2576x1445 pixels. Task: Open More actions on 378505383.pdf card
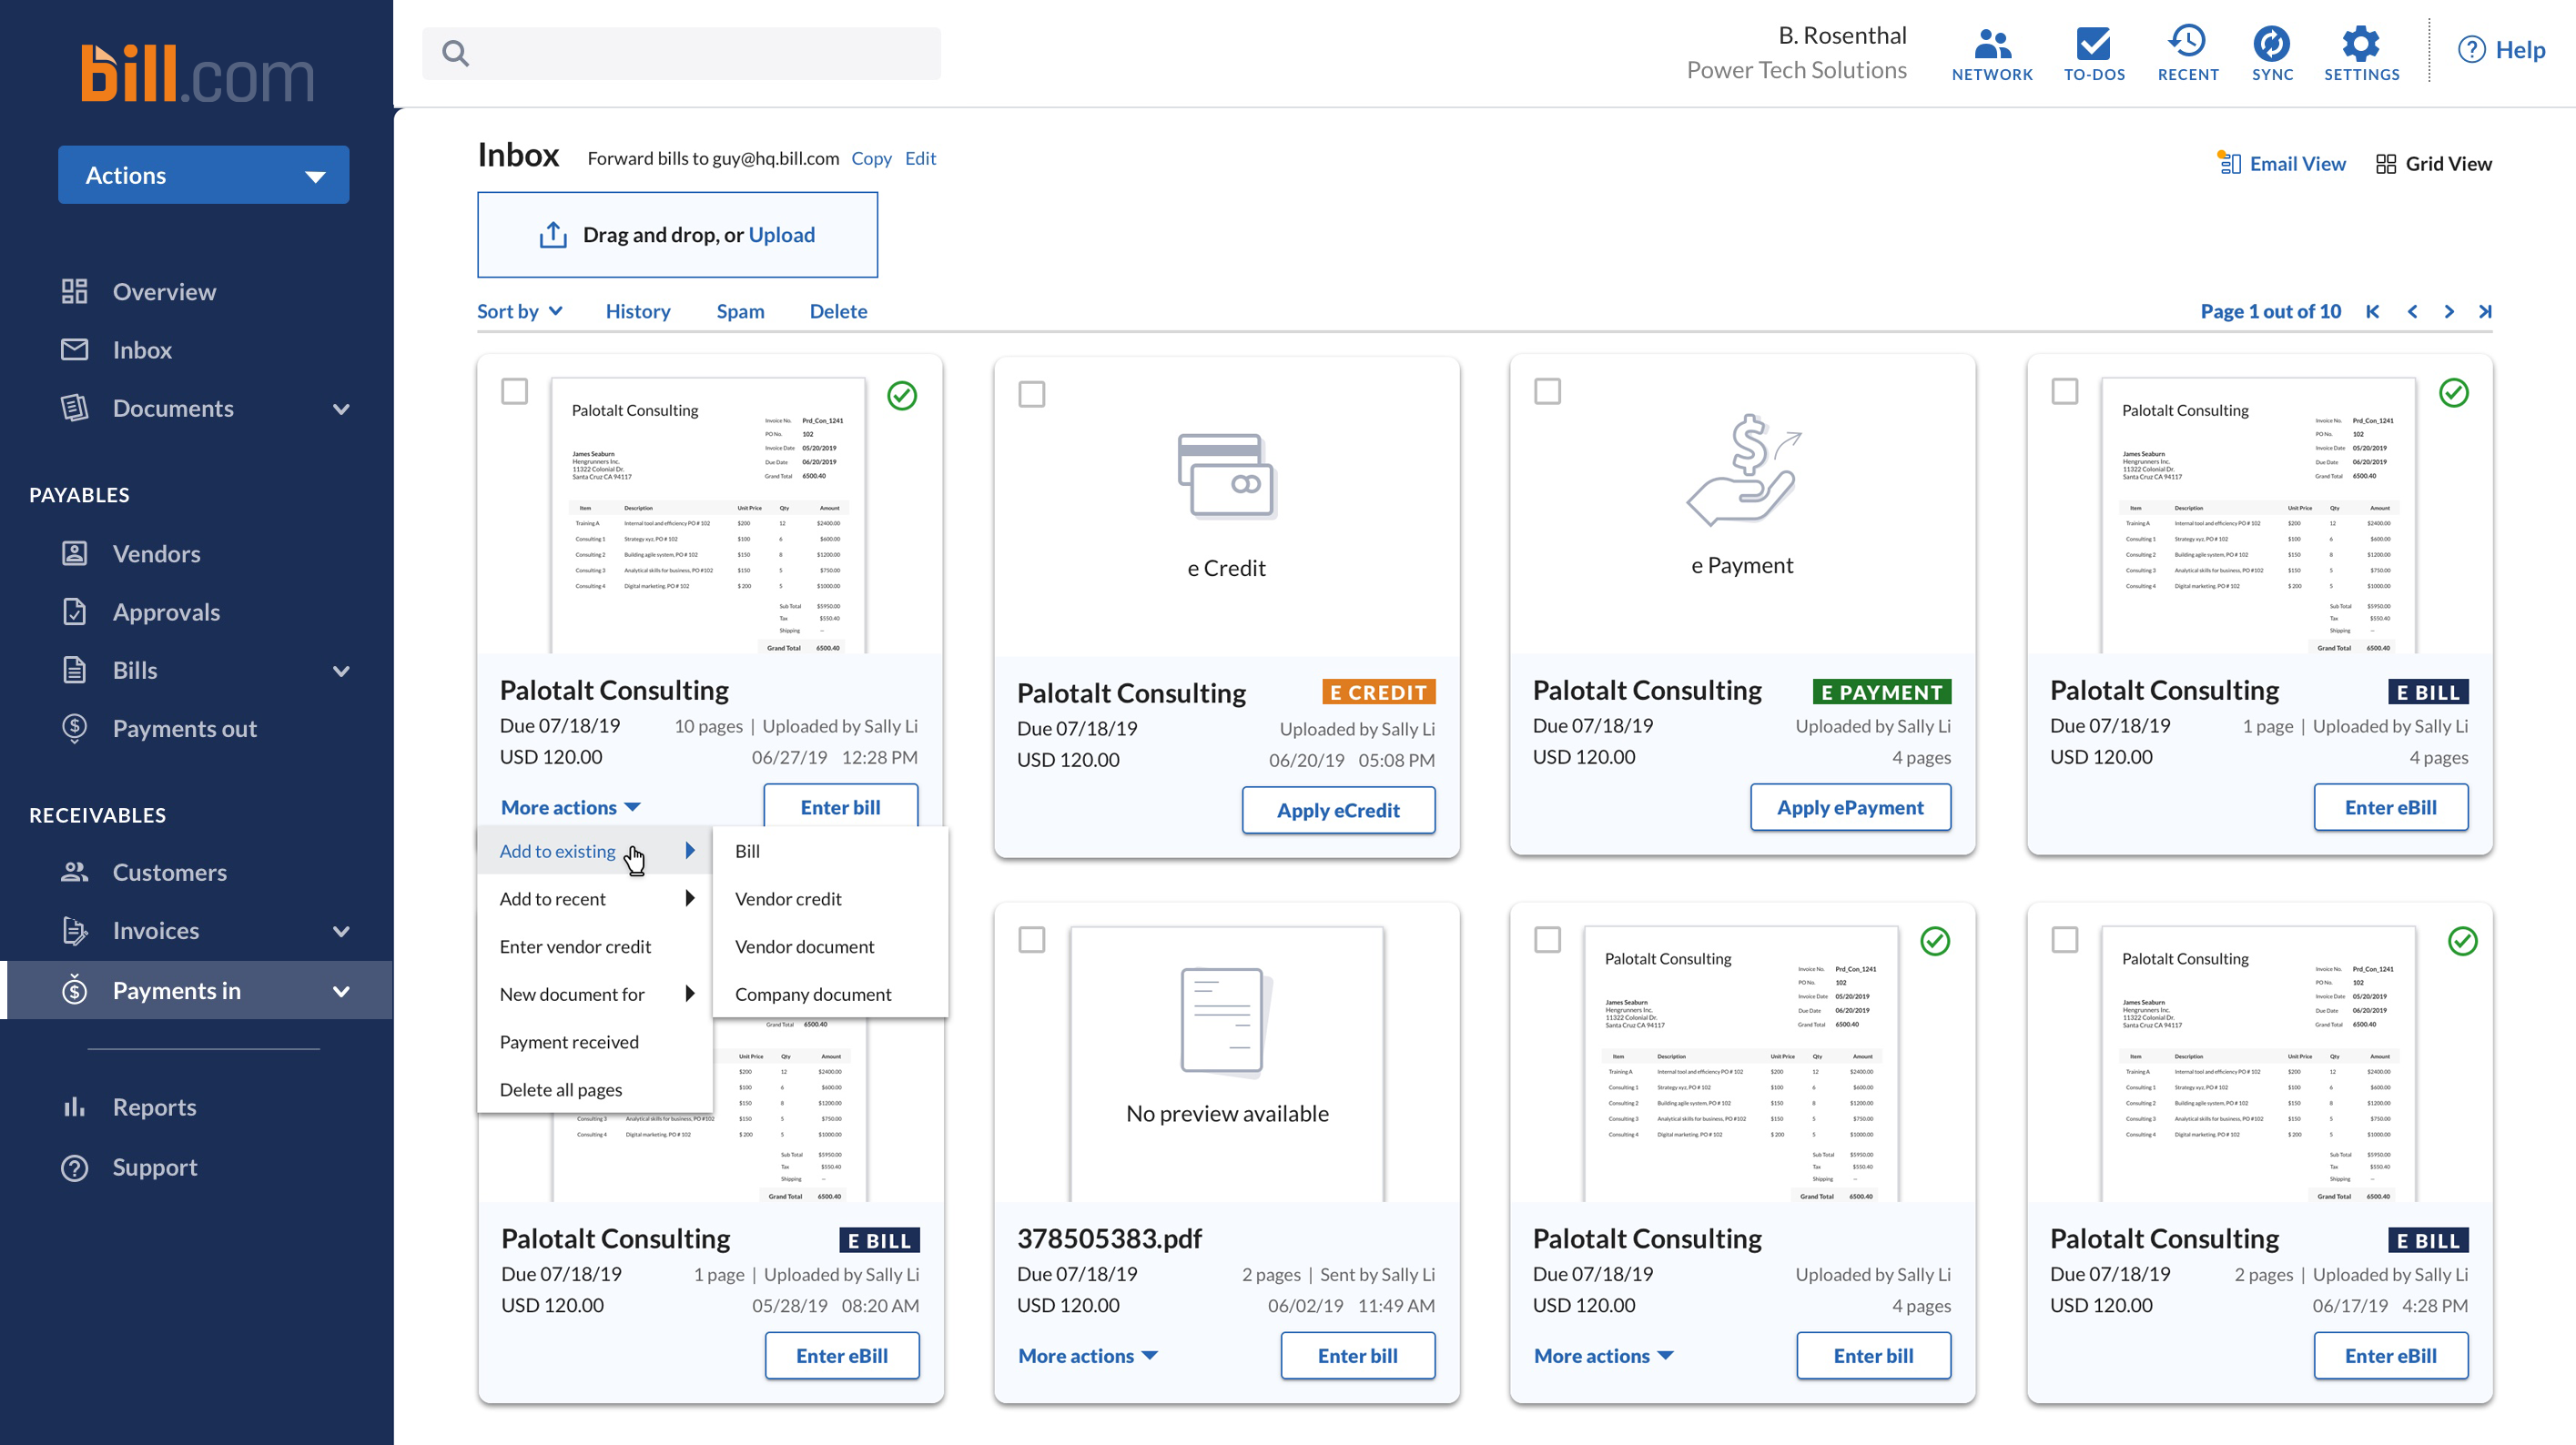pyautogui.click(x=1088, y=1356)
